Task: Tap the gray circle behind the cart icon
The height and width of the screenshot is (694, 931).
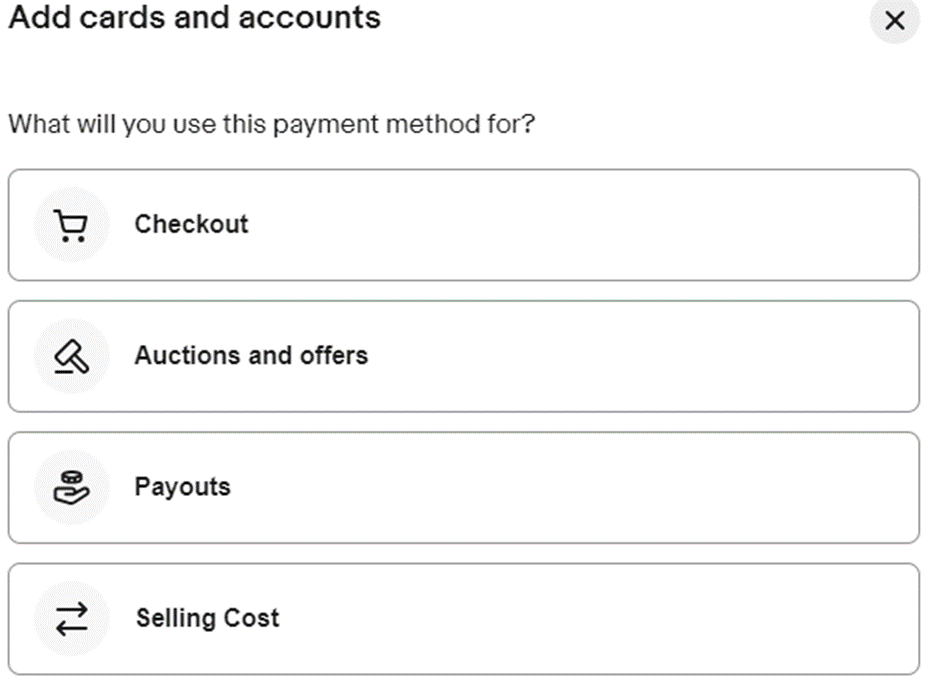Action: (x=71, y=225)
